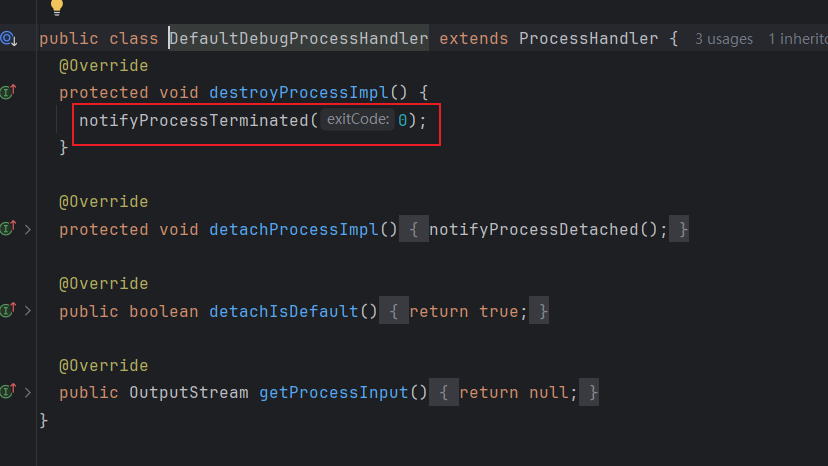Open the 1 inheritor hint
This screenshot has height=466, width=828.
click(x=797, y=39)
